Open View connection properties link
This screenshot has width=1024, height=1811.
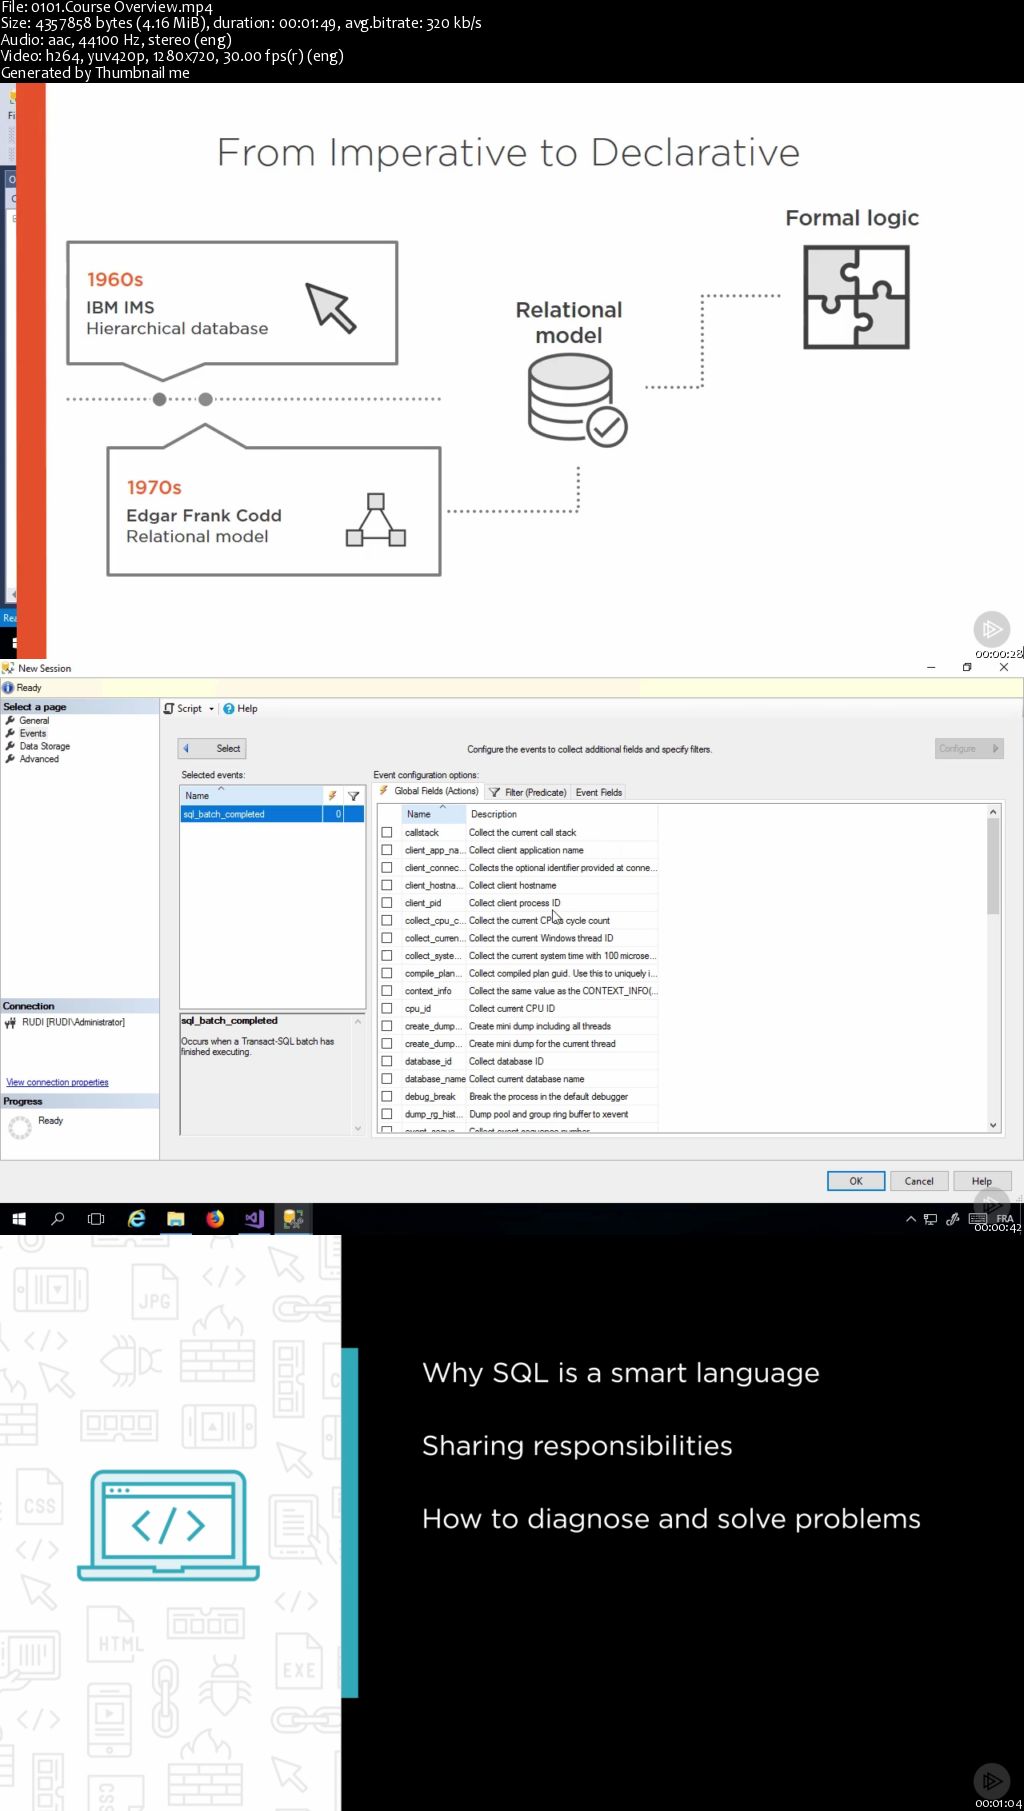pos(57,1082)
